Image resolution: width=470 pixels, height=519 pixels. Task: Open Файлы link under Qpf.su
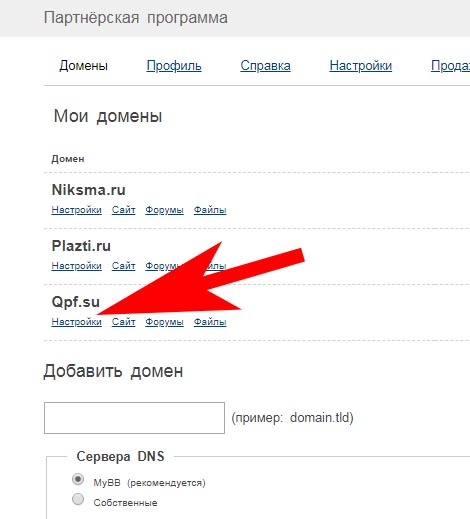(210, 322)
